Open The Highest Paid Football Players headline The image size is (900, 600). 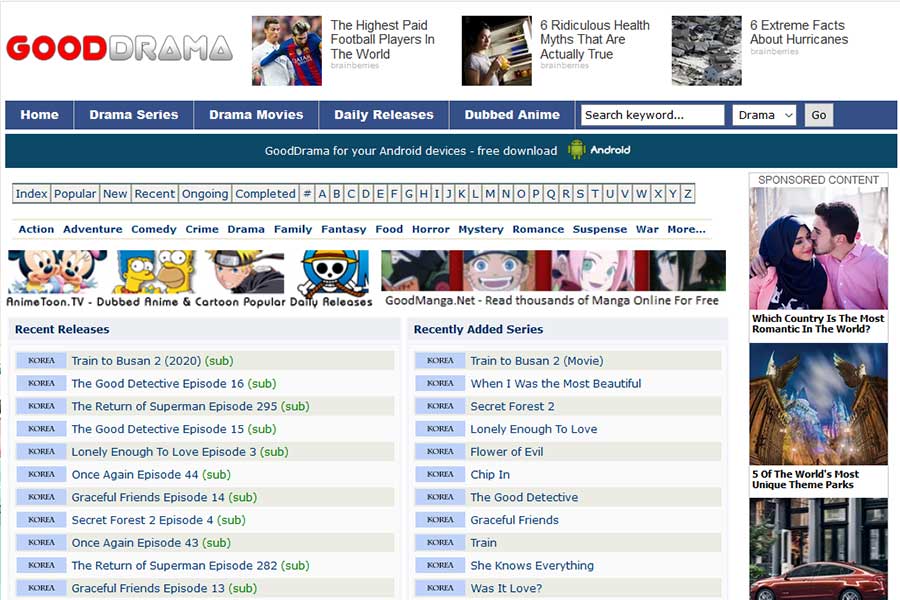382,40
